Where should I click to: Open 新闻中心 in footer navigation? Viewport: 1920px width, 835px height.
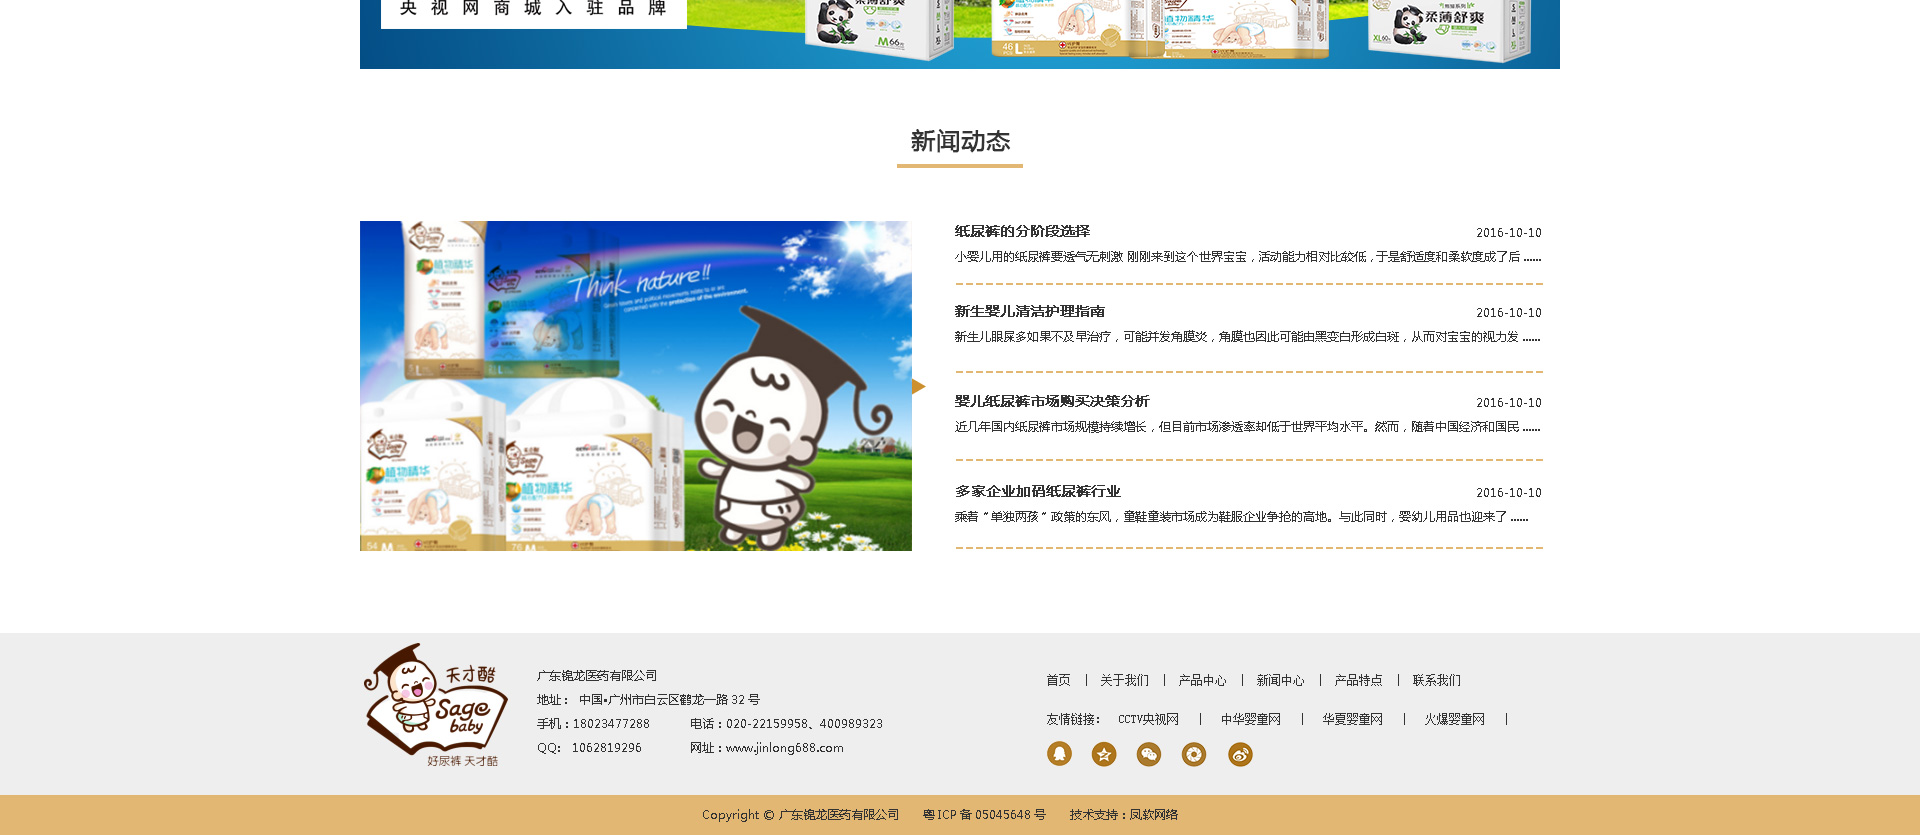(x=1280, y=680)
